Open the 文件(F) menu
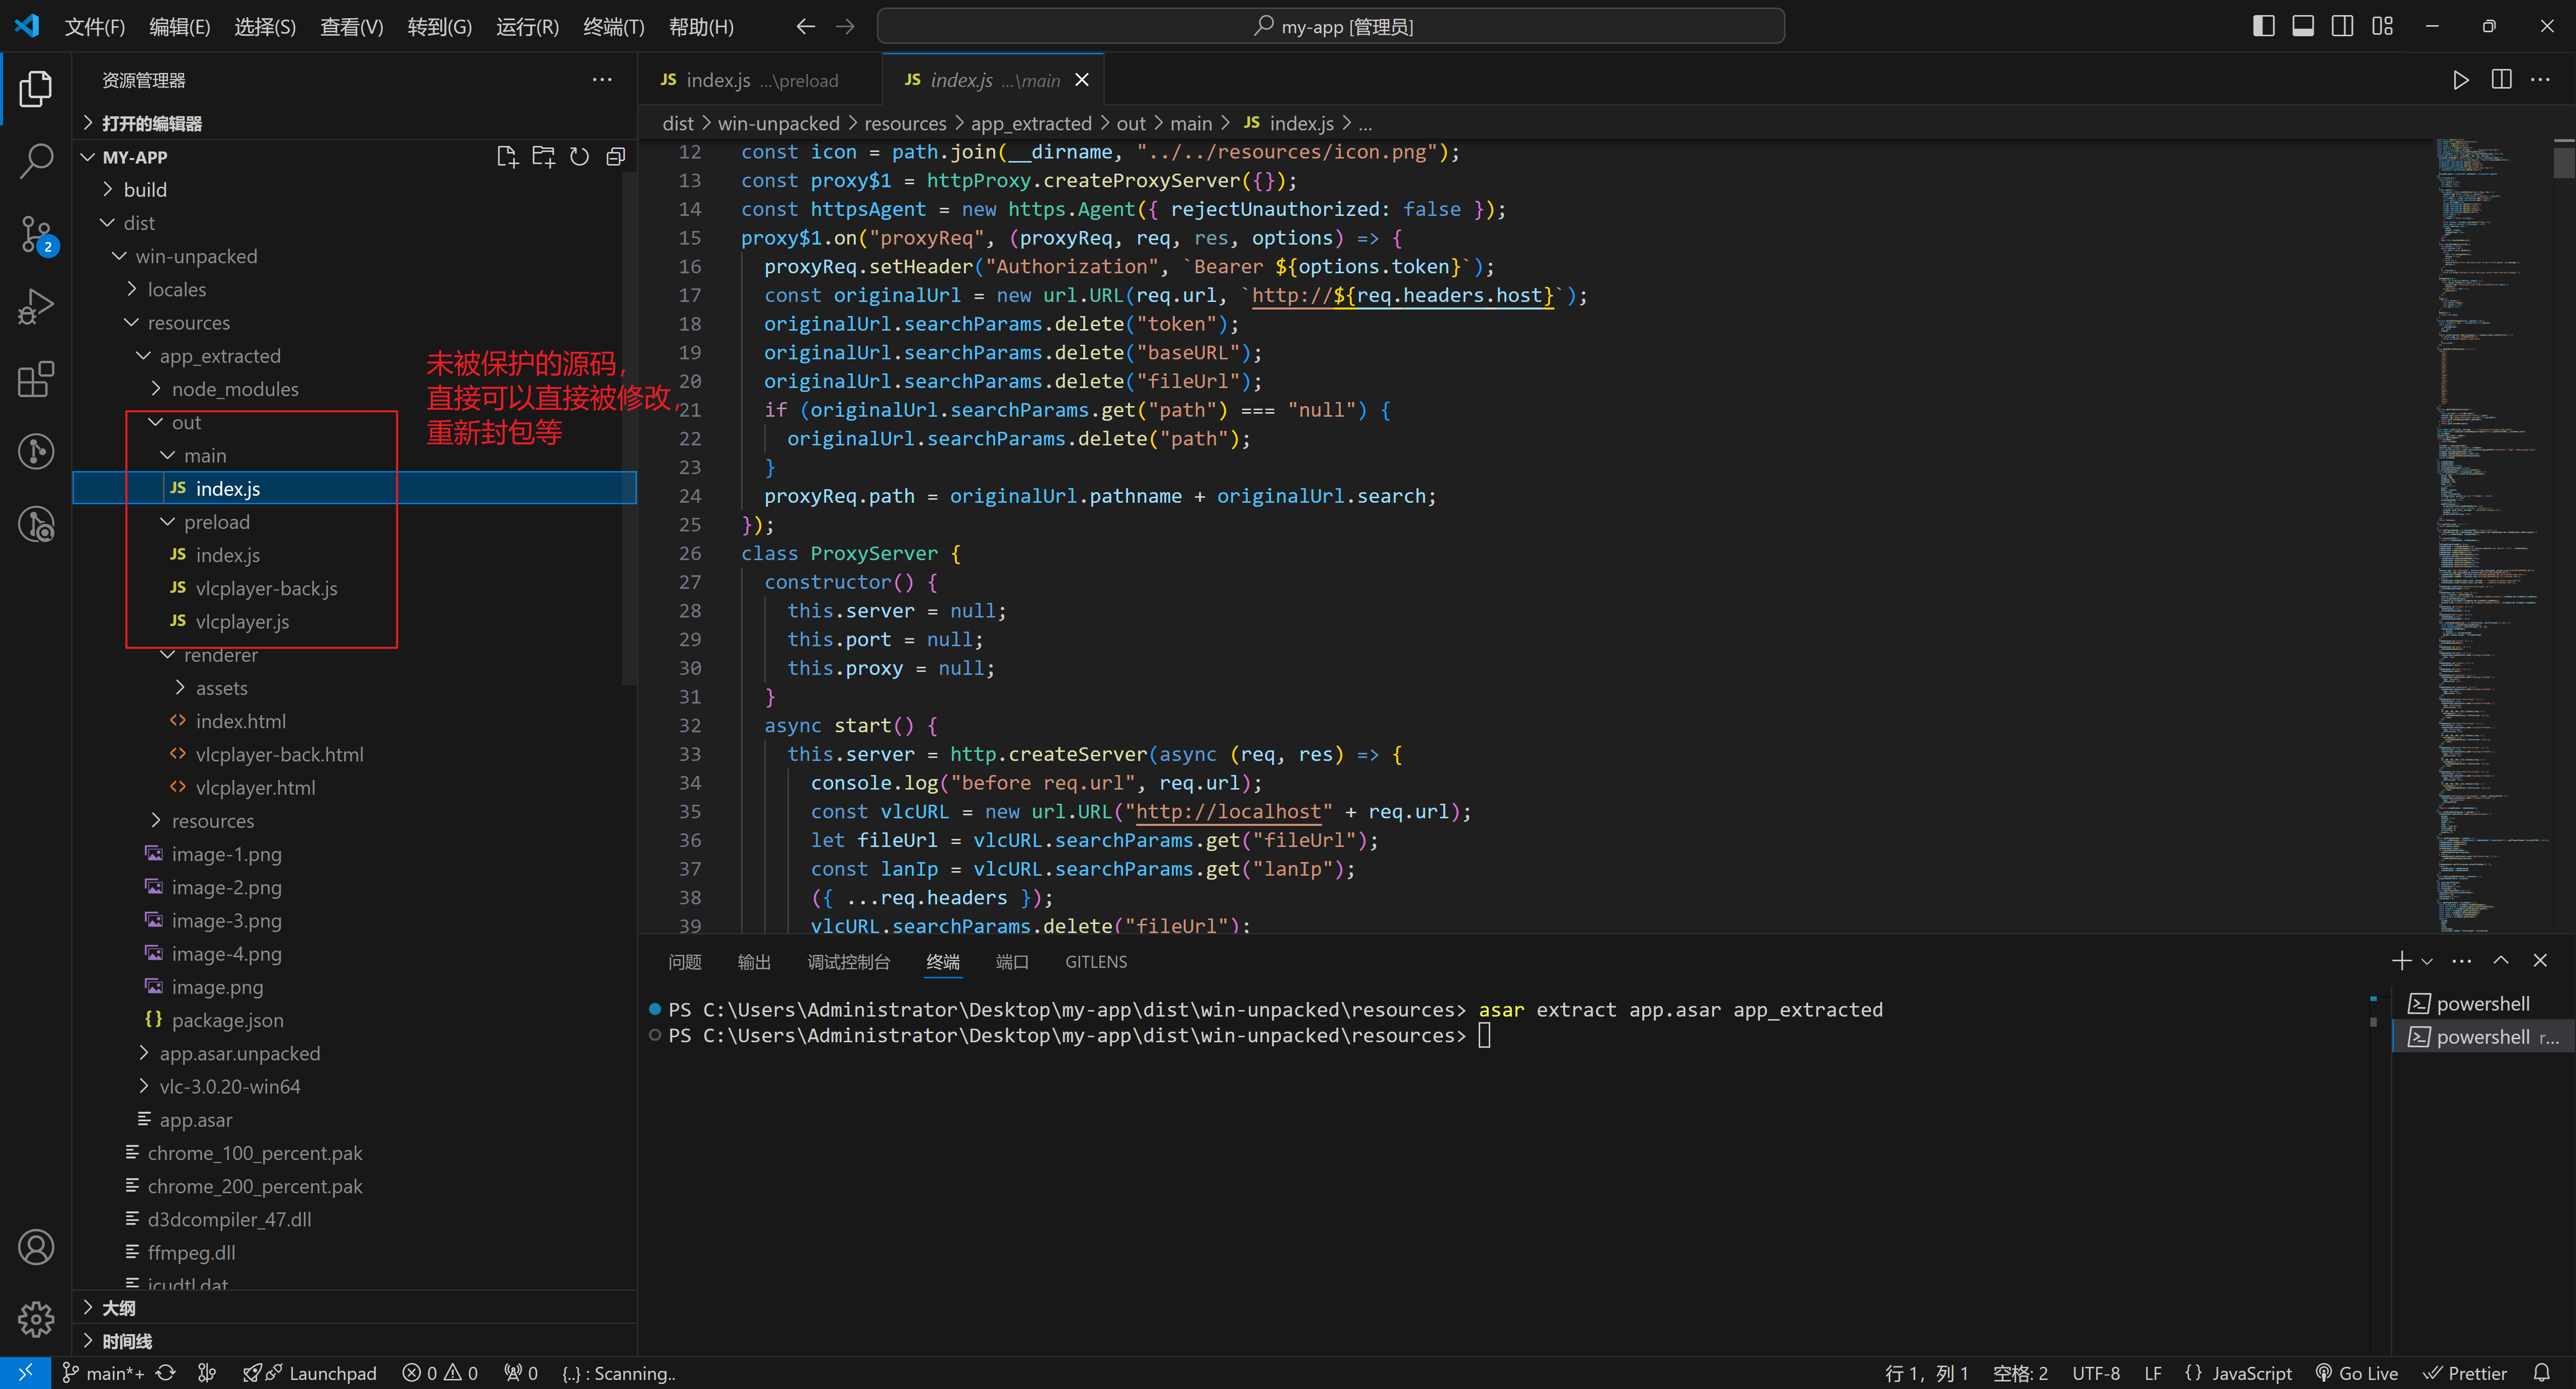The width and height of the screenshot is (2576, 1389). click(94, 27)
